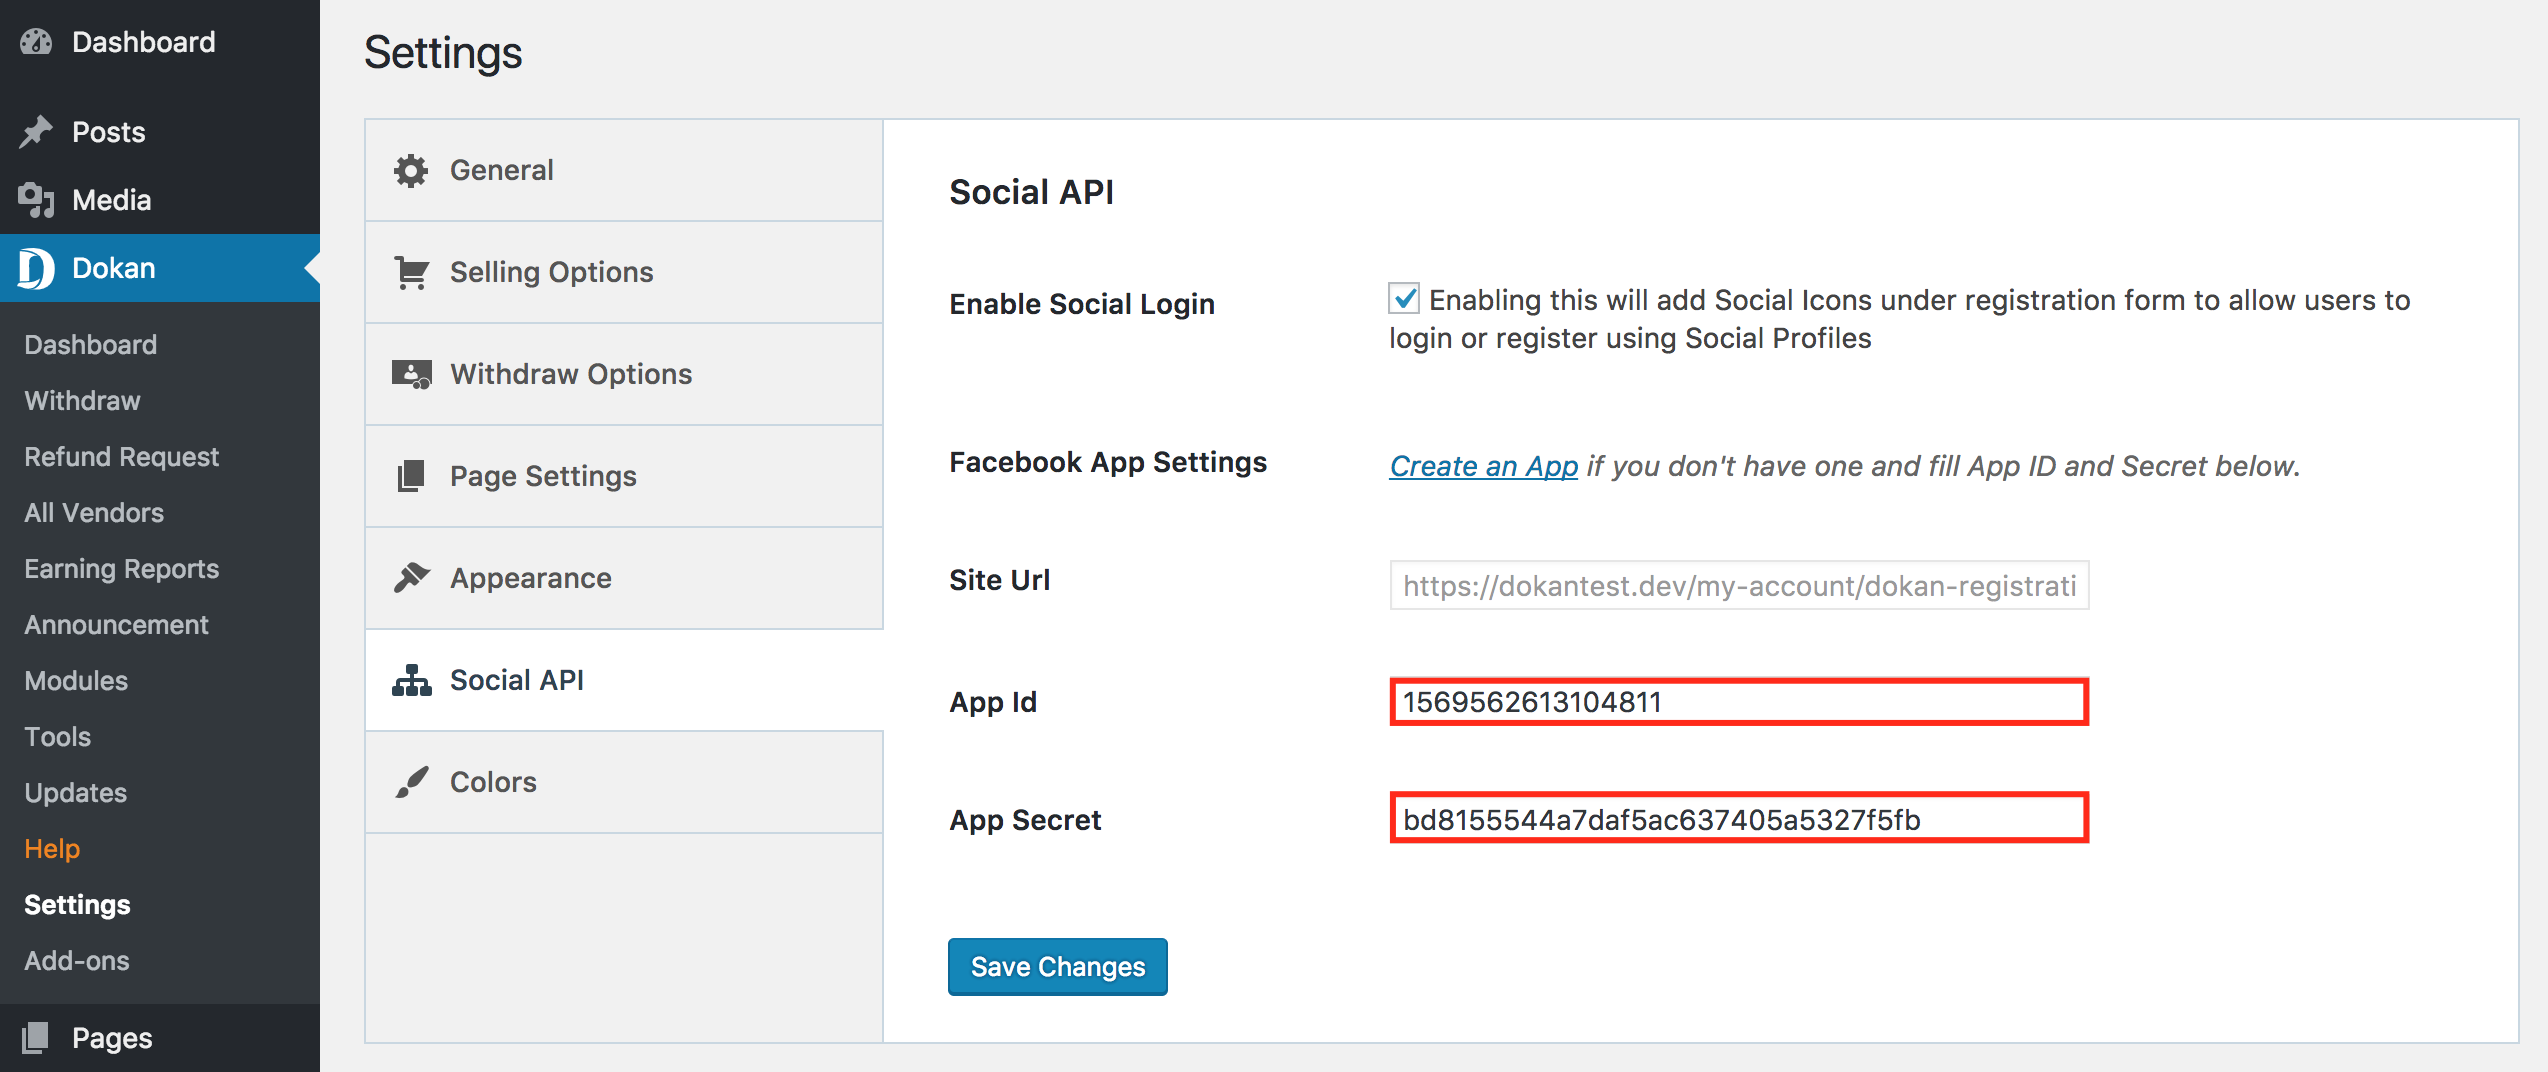The image size is (2548, 1072).
Task: Open the Colors tab
Action: 624,782
